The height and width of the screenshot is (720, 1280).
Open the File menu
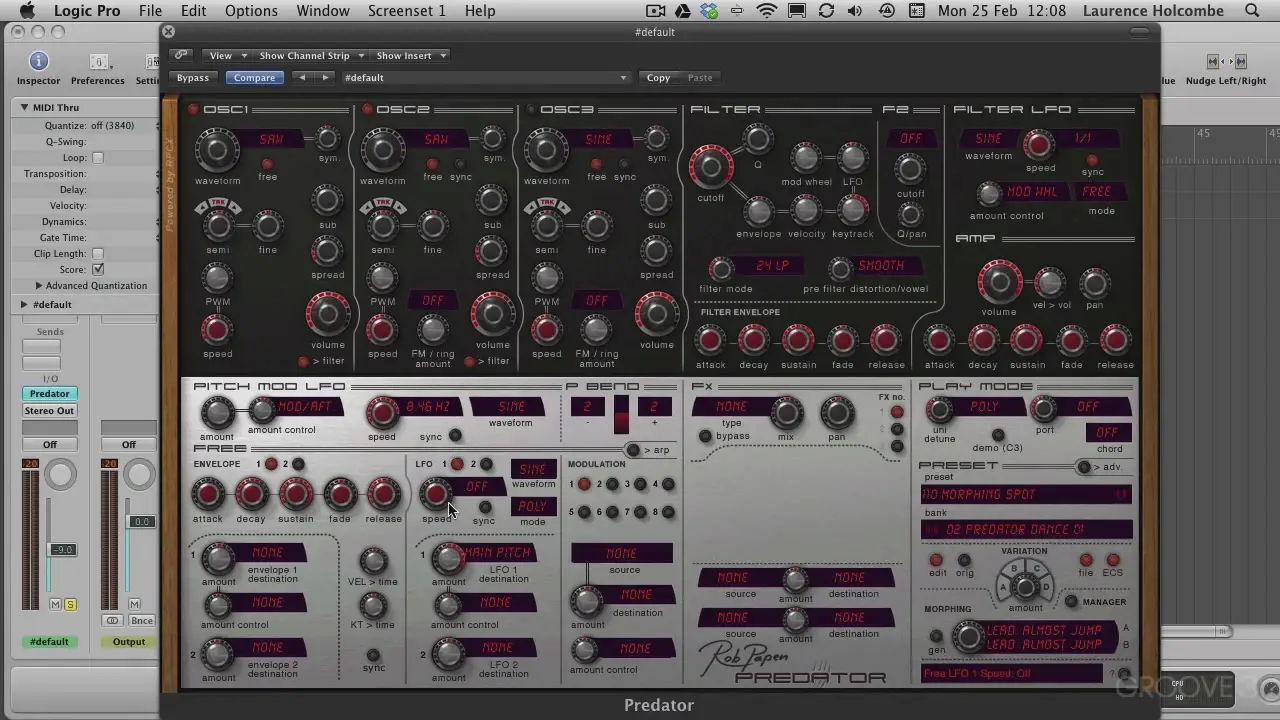pyautogui.click(x=150, y=11)
